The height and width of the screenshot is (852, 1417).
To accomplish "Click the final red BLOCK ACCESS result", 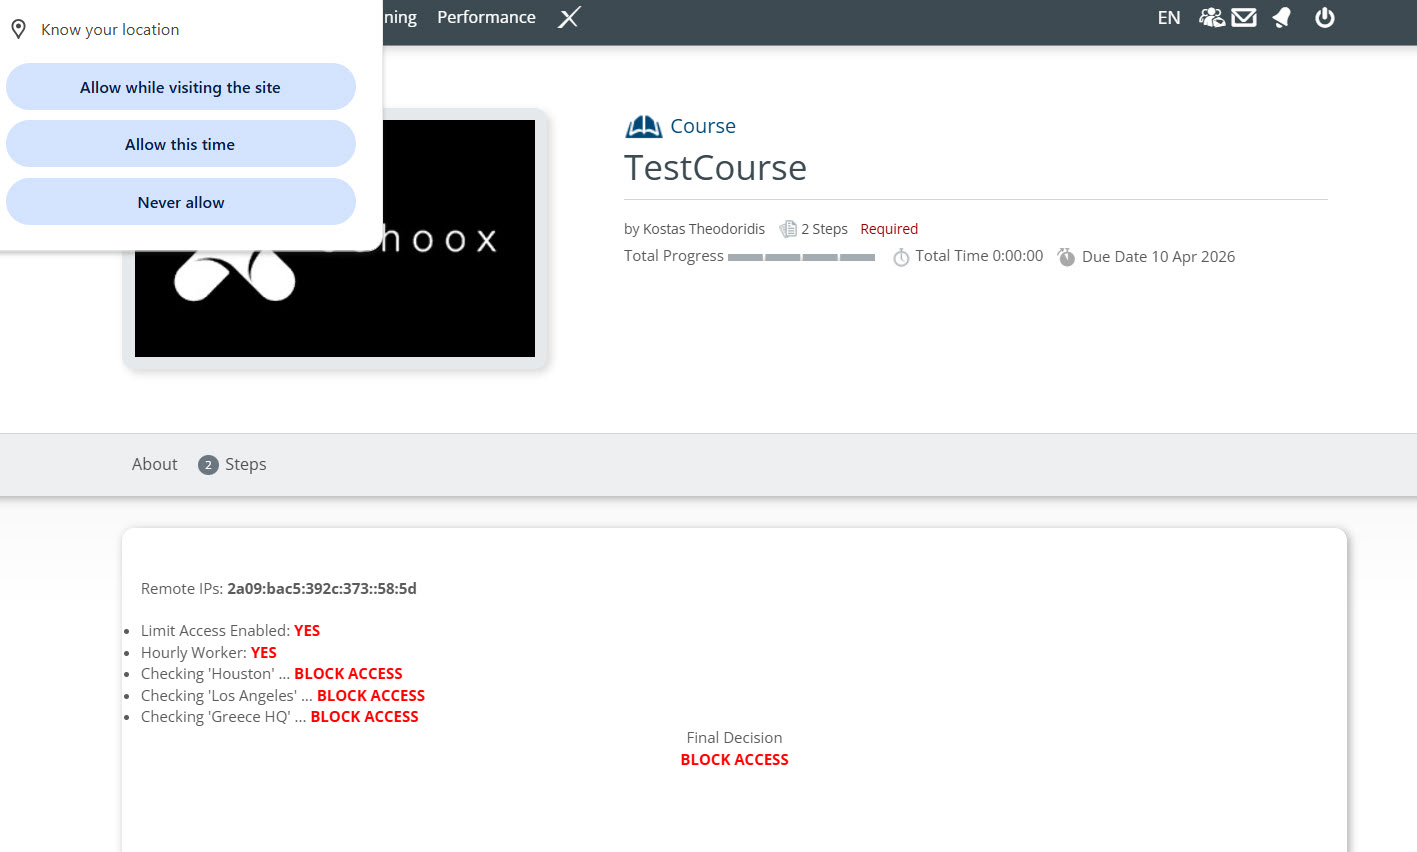I will click(x=734, y=759).
